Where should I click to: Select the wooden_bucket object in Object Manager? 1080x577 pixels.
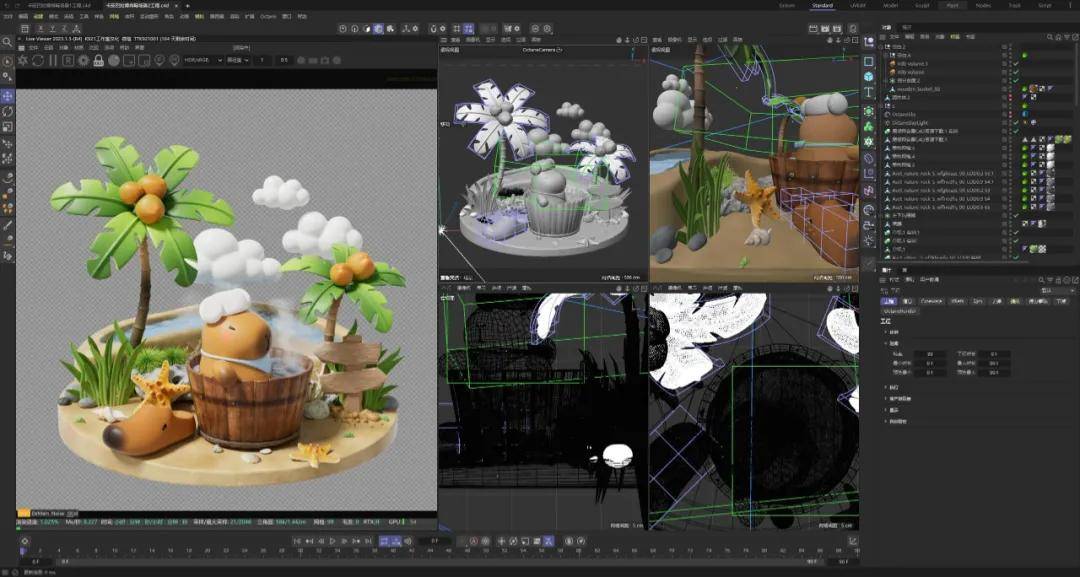(920, 89)
